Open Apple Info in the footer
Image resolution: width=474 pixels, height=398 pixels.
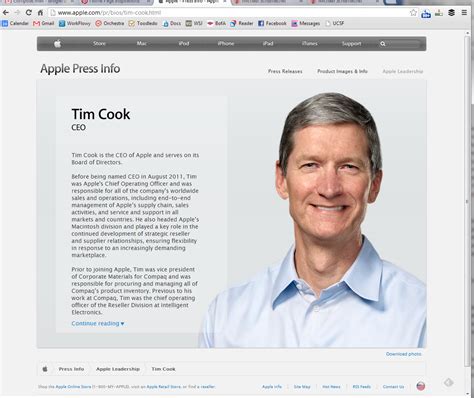272,387
